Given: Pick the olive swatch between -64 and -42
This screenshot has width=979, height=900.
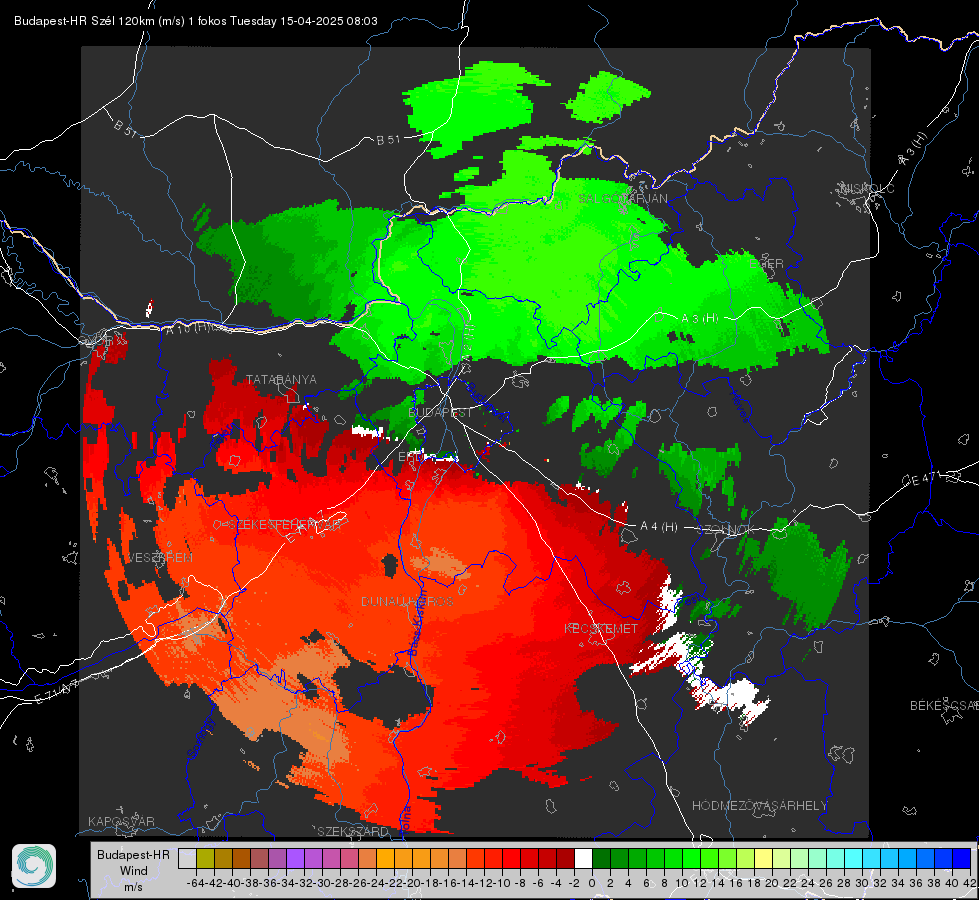Looking at the screenshot, I should (205, 859).
